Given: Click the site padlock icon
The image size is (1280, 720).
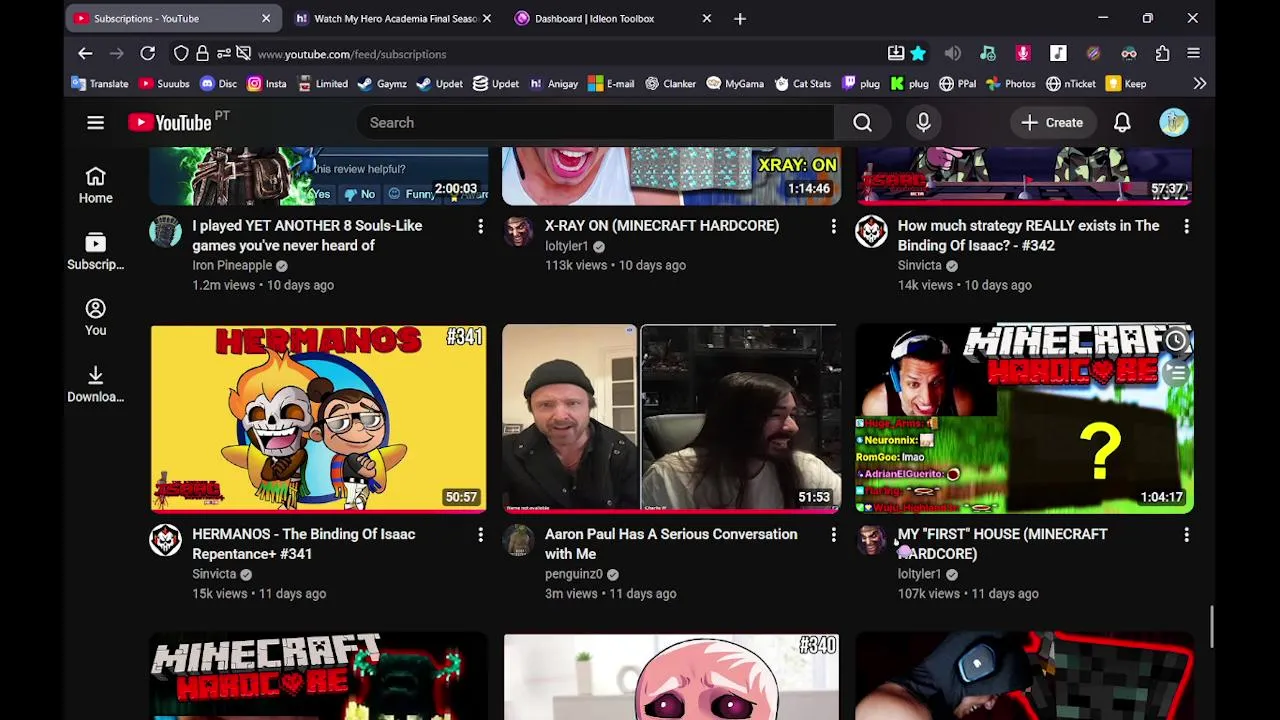Looking at the screenshot, I should 202,53.
